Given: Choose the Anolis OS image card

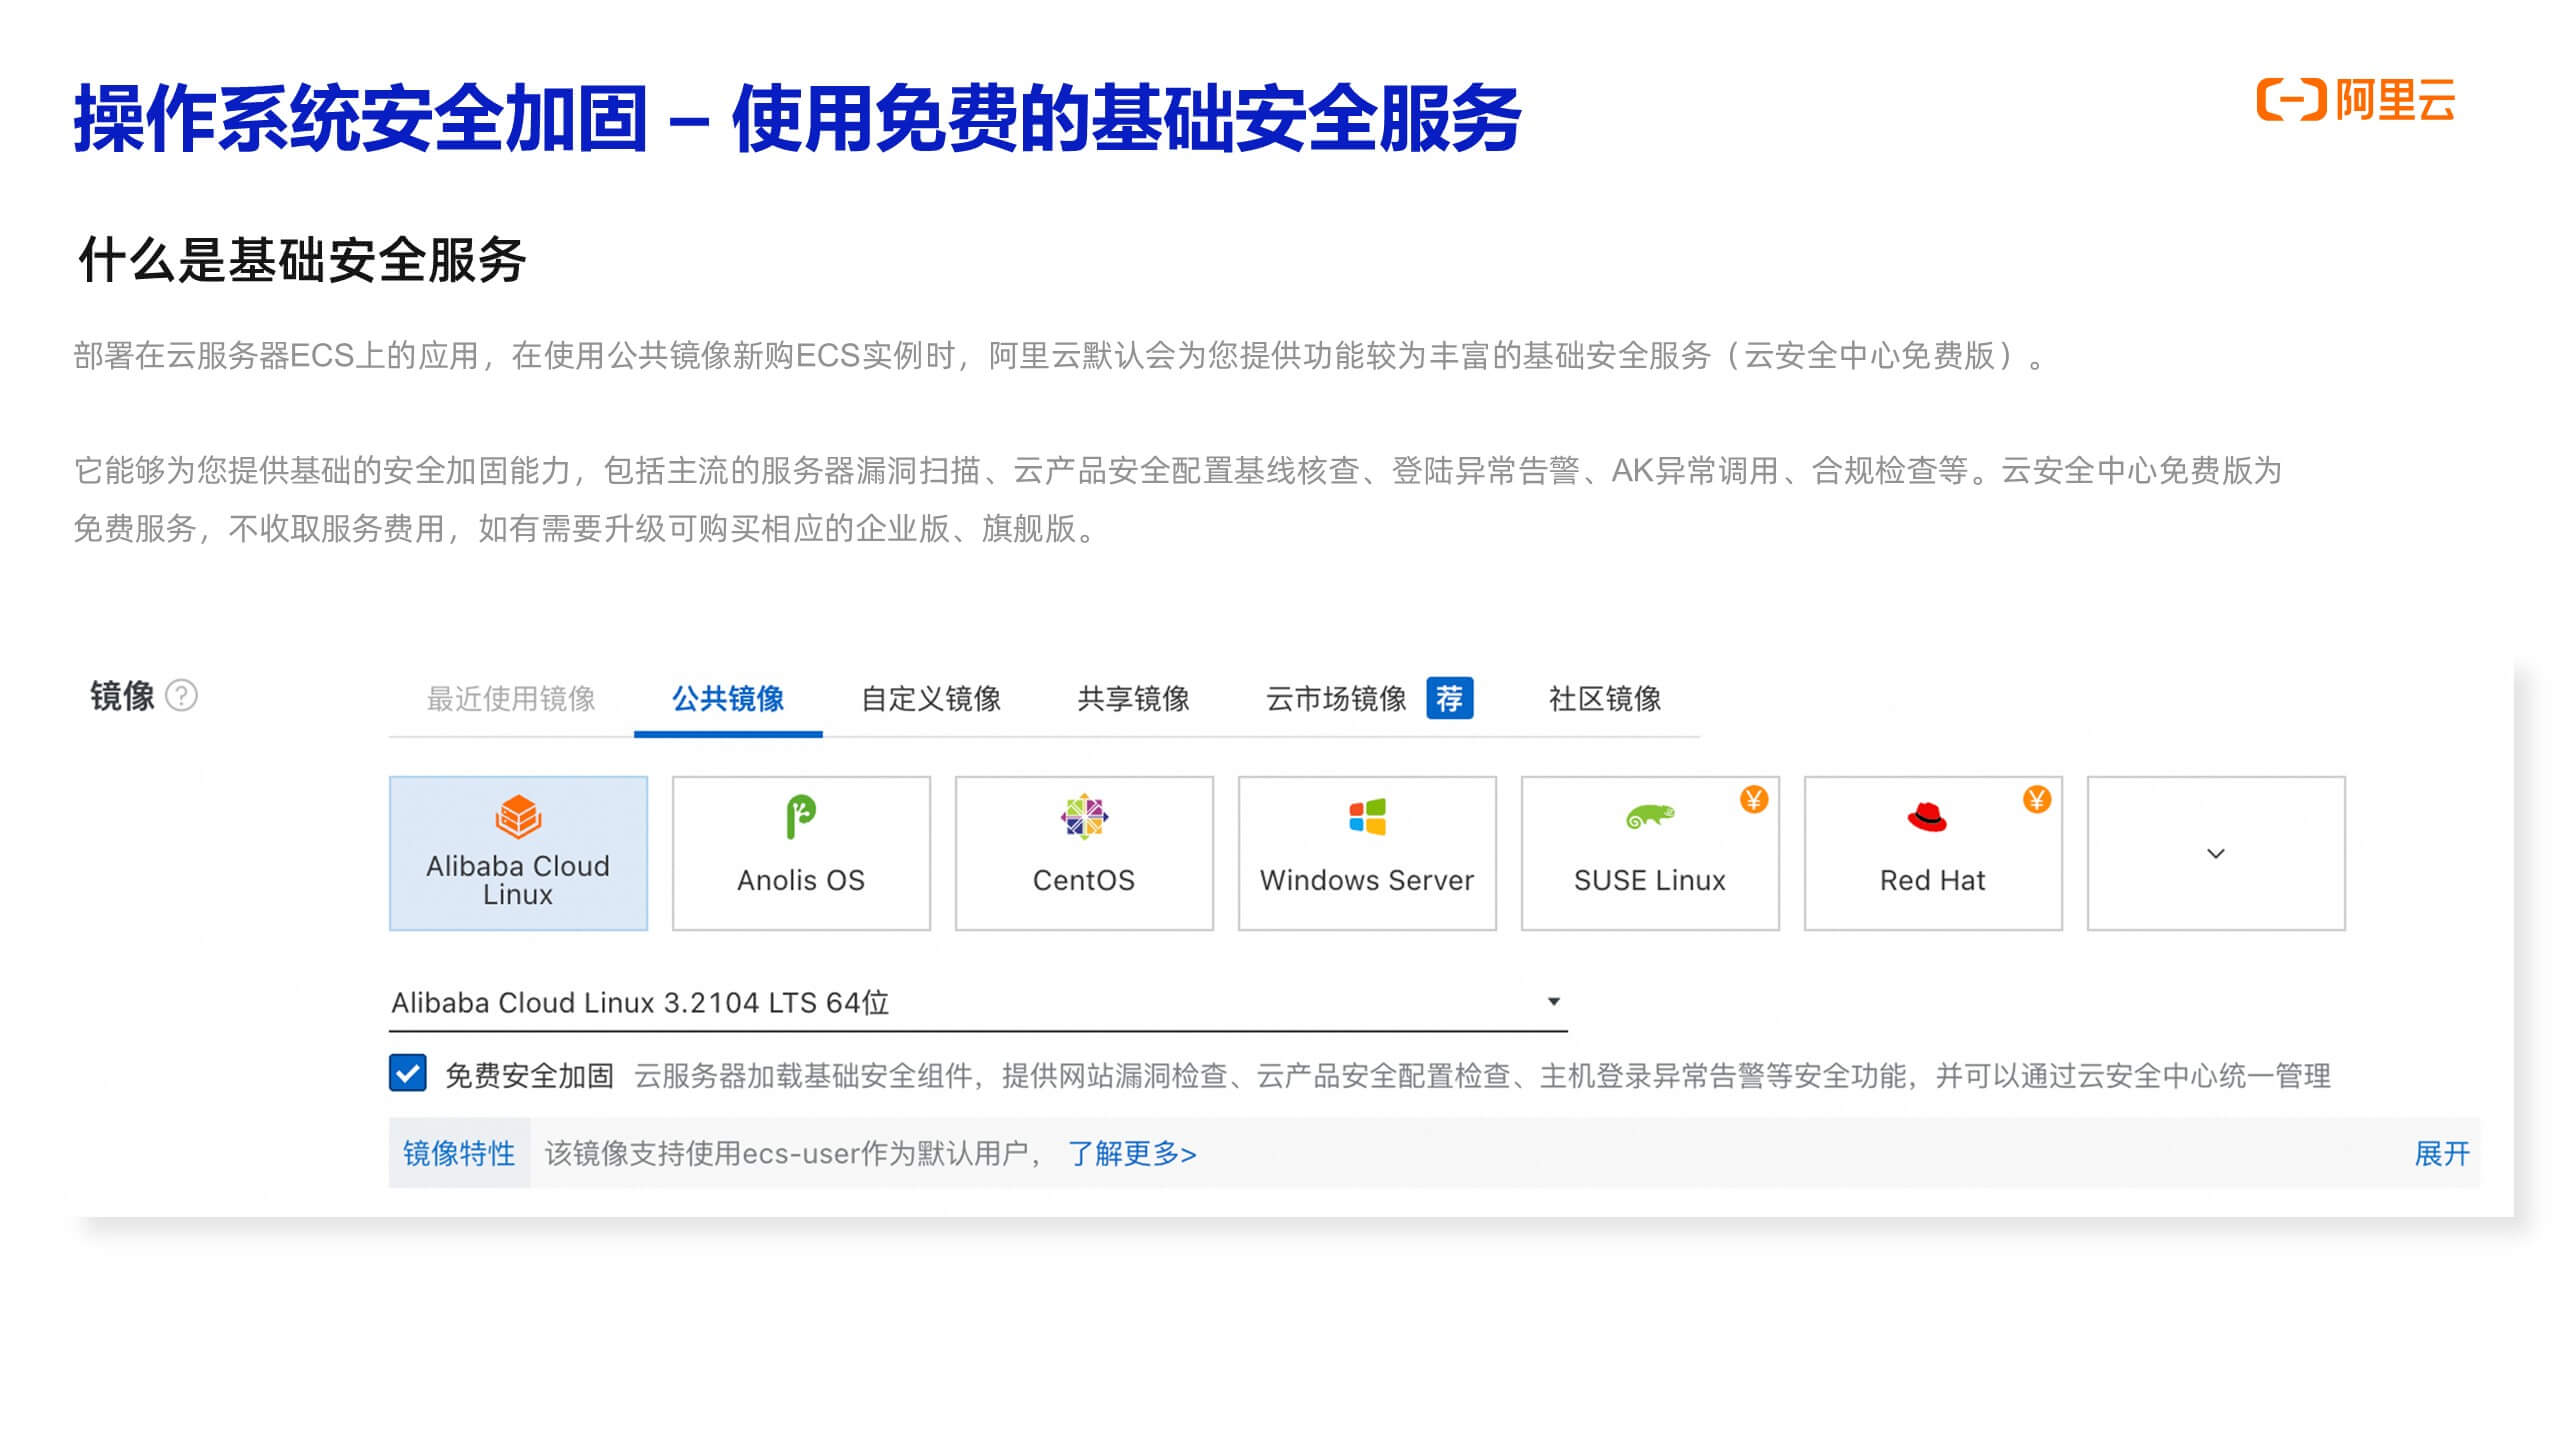Looking at the screenshot, I should [801, 853].
